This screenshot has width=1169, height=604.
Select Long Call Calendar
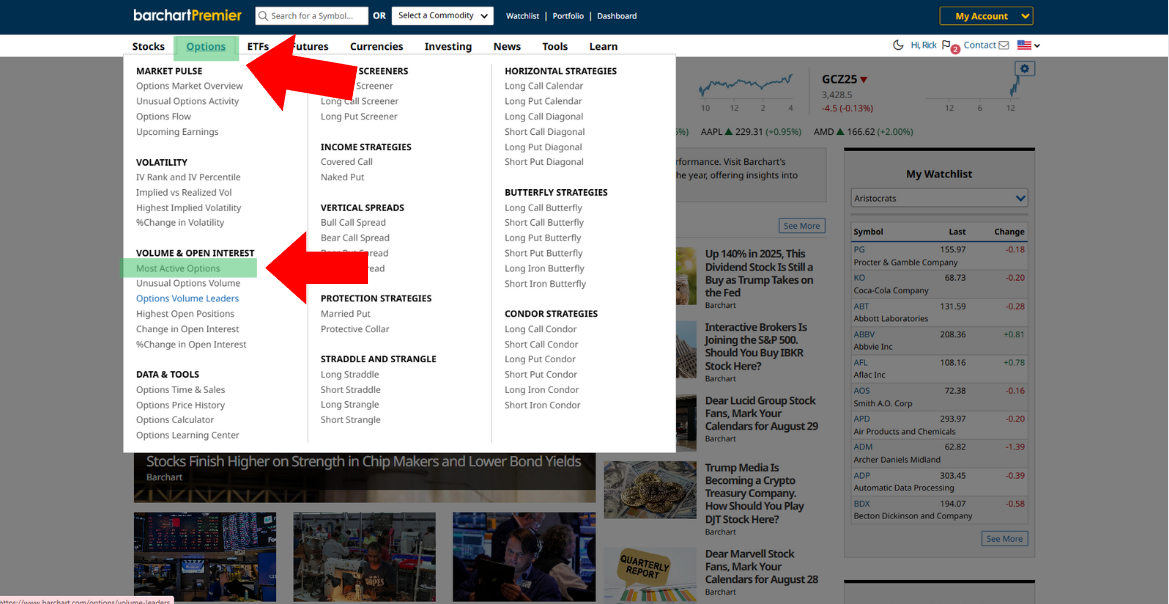coord(543,86)
